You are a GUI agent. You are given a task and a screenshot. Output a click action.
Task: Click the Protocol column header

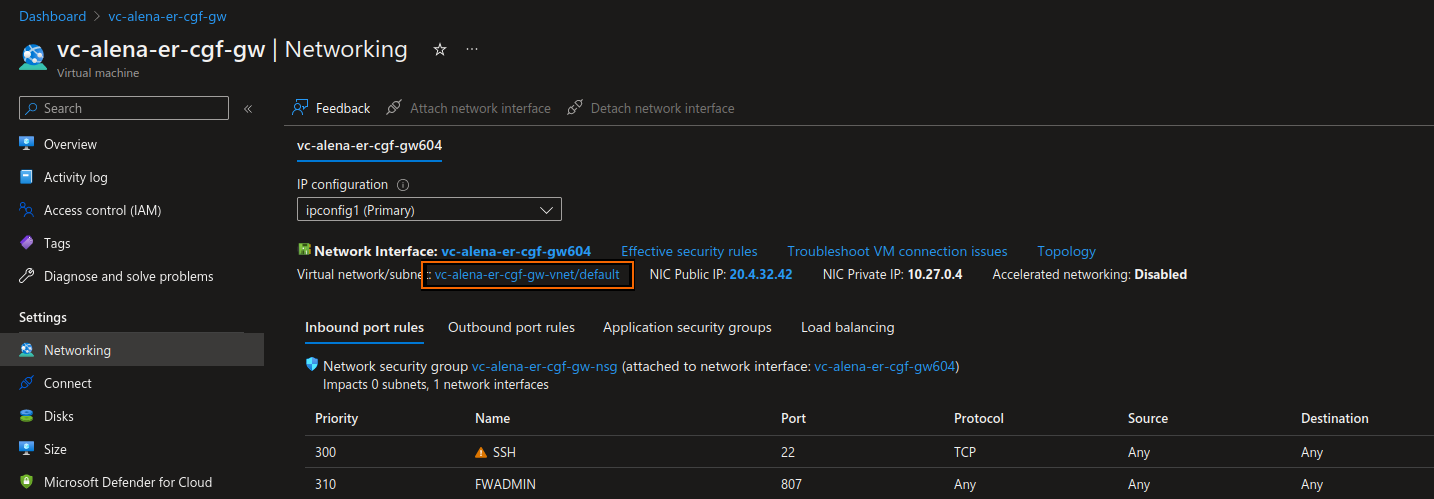(x=979, y=418)
